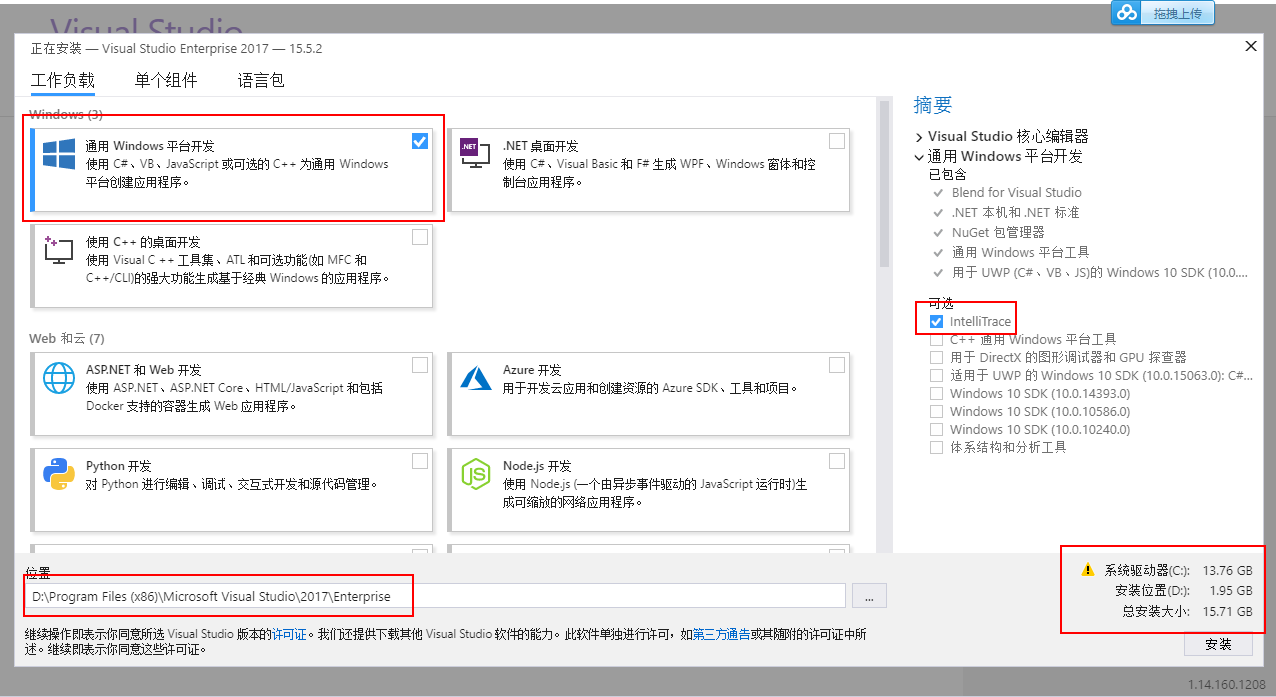This screenshot has width=1276, height=697.
Task: Check the Node.js 开发 workload checkbox
Action: (x=837, y=461)
